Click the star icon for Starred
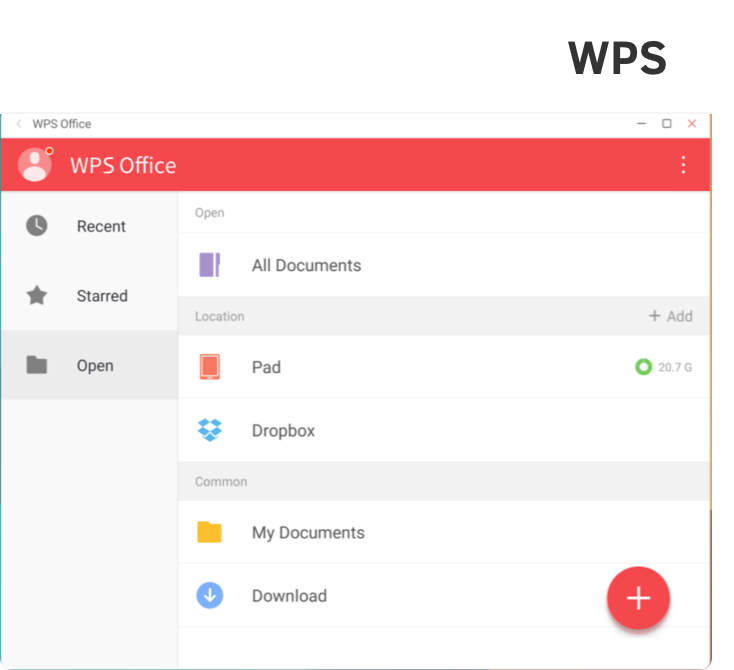Viewport: 734px width, 670px height. [37, 296]
